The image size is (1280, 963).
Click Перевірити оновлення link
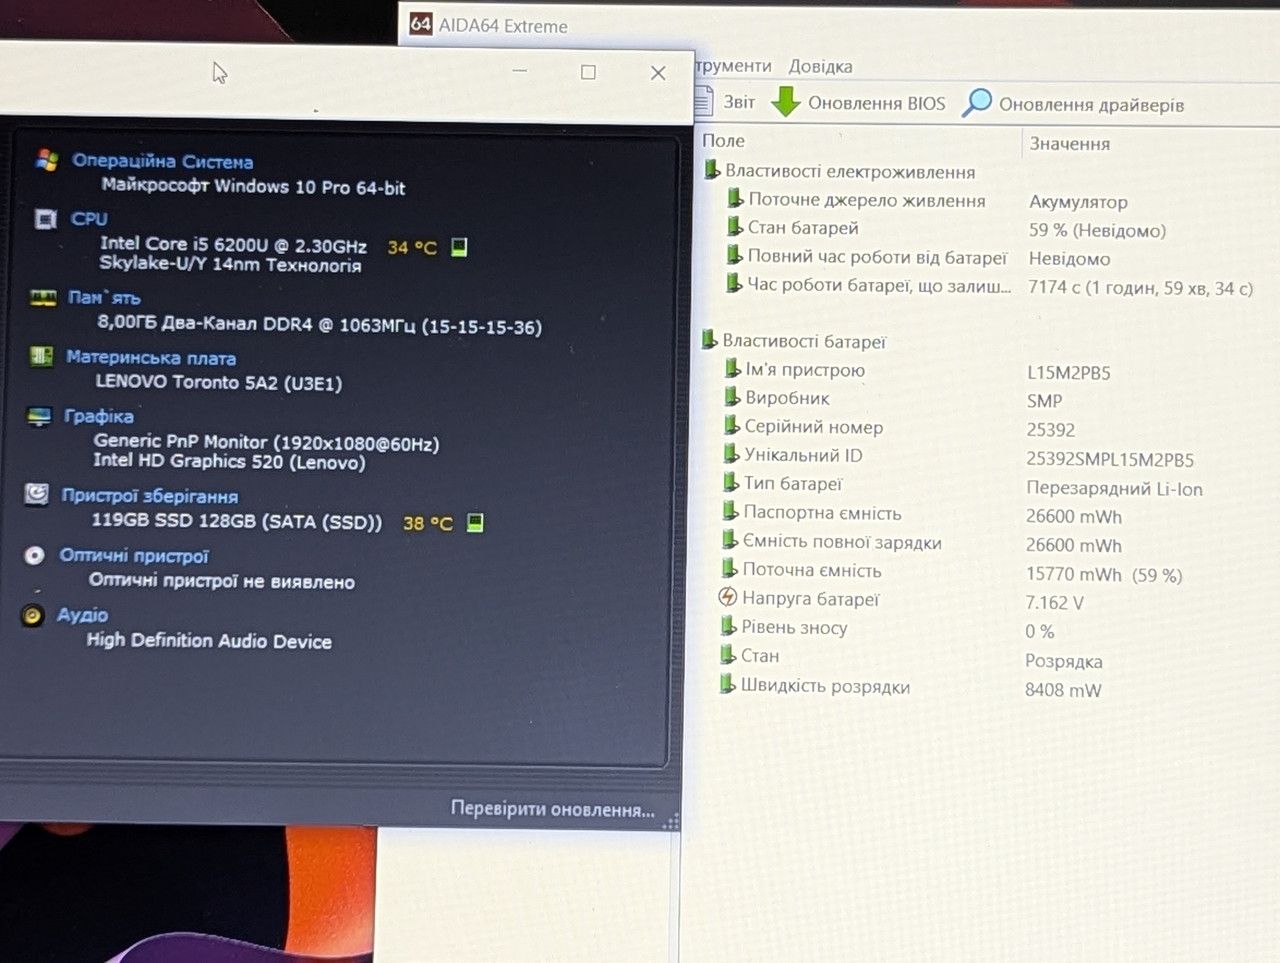pyautogui.click(x=552, y=808)
